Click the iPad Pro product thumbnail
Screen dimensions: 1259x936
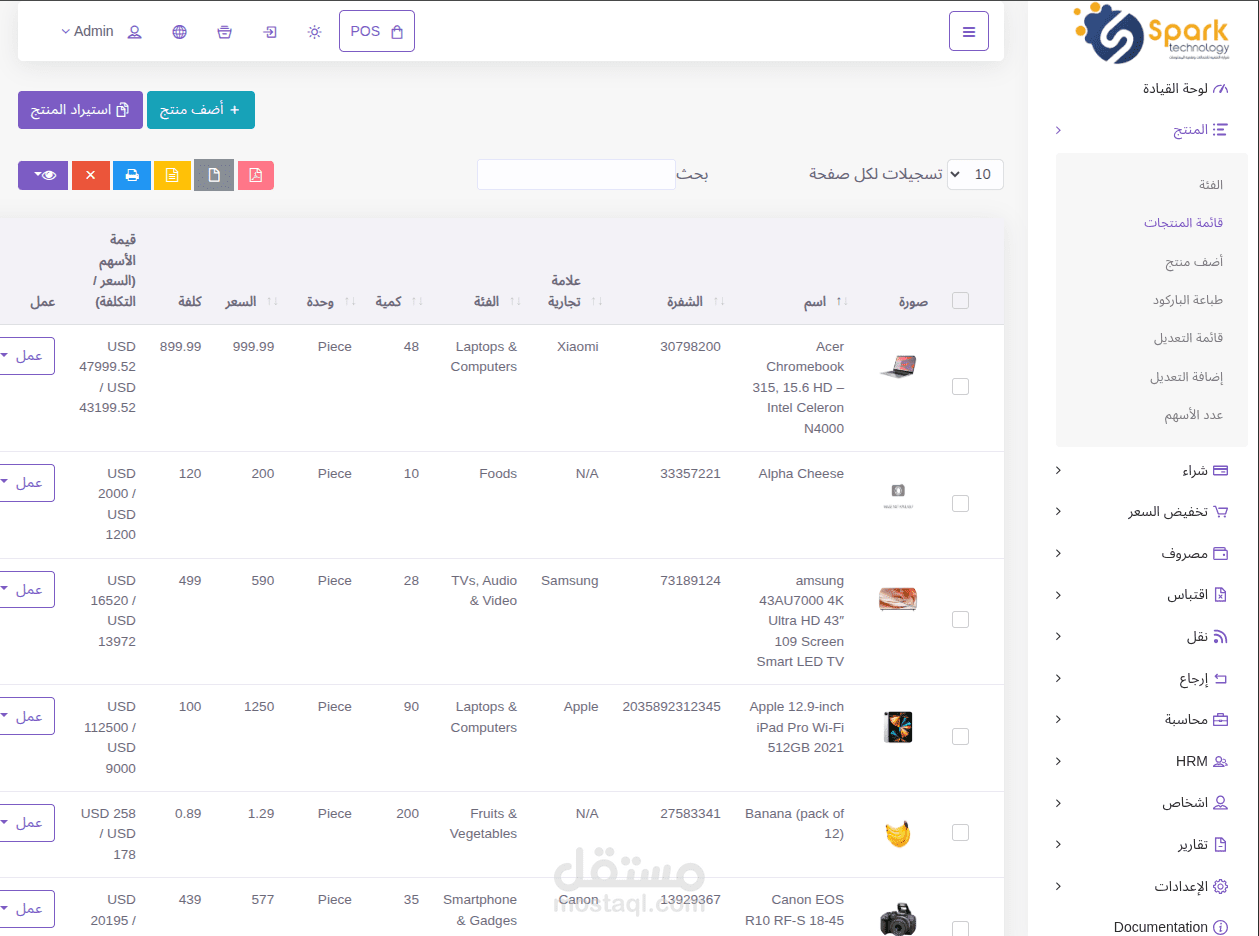(898, 727)
